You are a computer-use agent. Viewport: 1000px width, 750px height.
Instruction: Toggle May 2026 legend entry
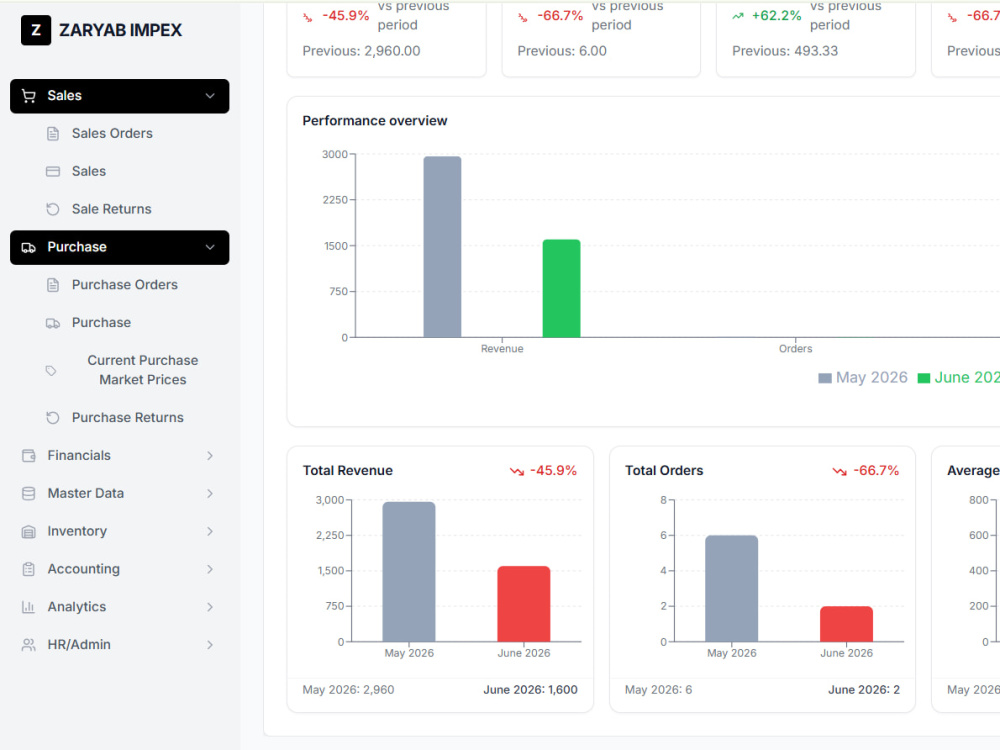pyautogui.click(x=862, y=378)
